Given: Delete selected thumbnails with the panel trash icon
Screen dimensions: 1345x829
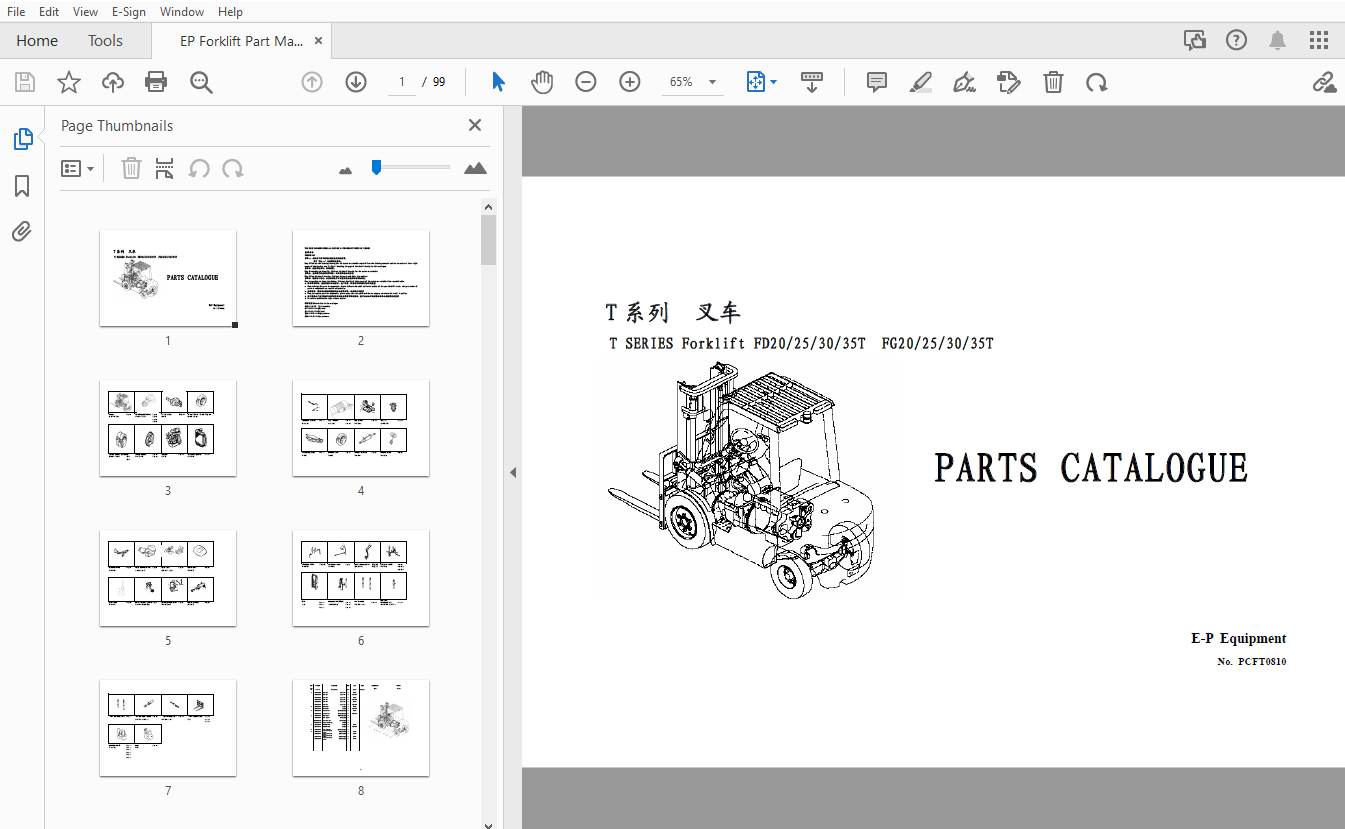Looking at the screenshot, I should pos(131,168).
